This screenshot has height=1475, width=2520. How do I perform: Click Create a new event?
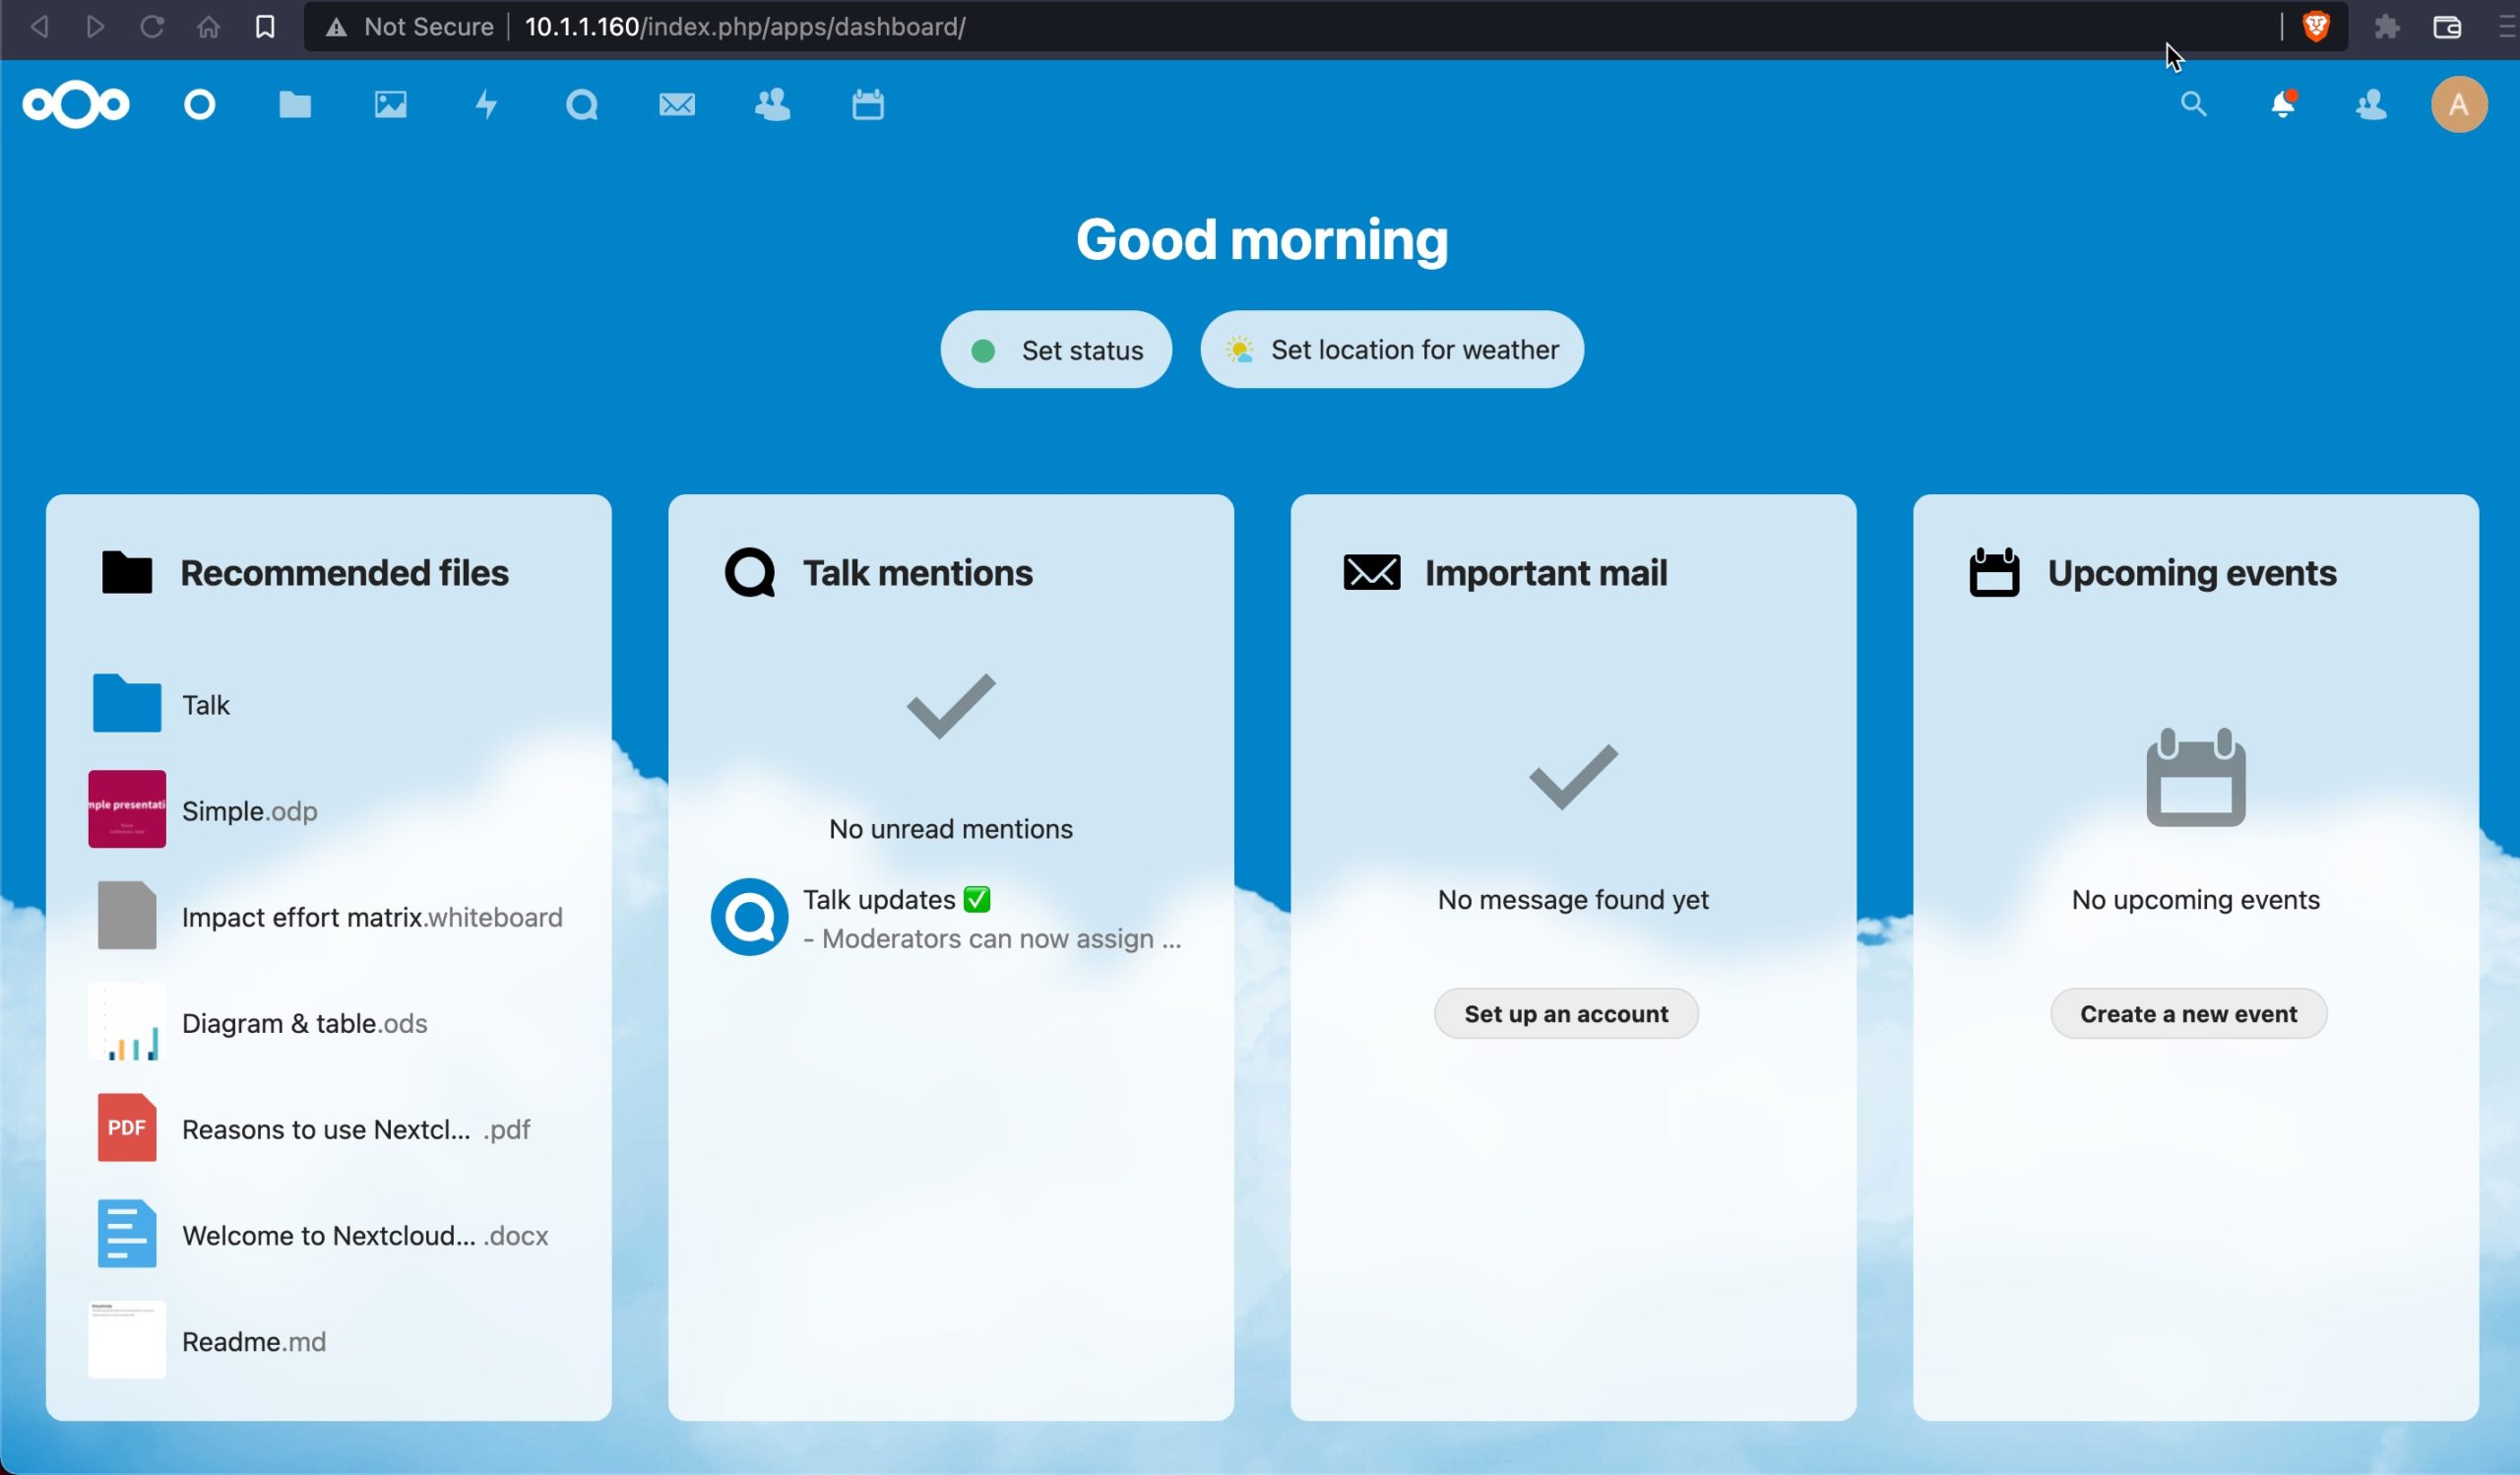[2188, 1013]
